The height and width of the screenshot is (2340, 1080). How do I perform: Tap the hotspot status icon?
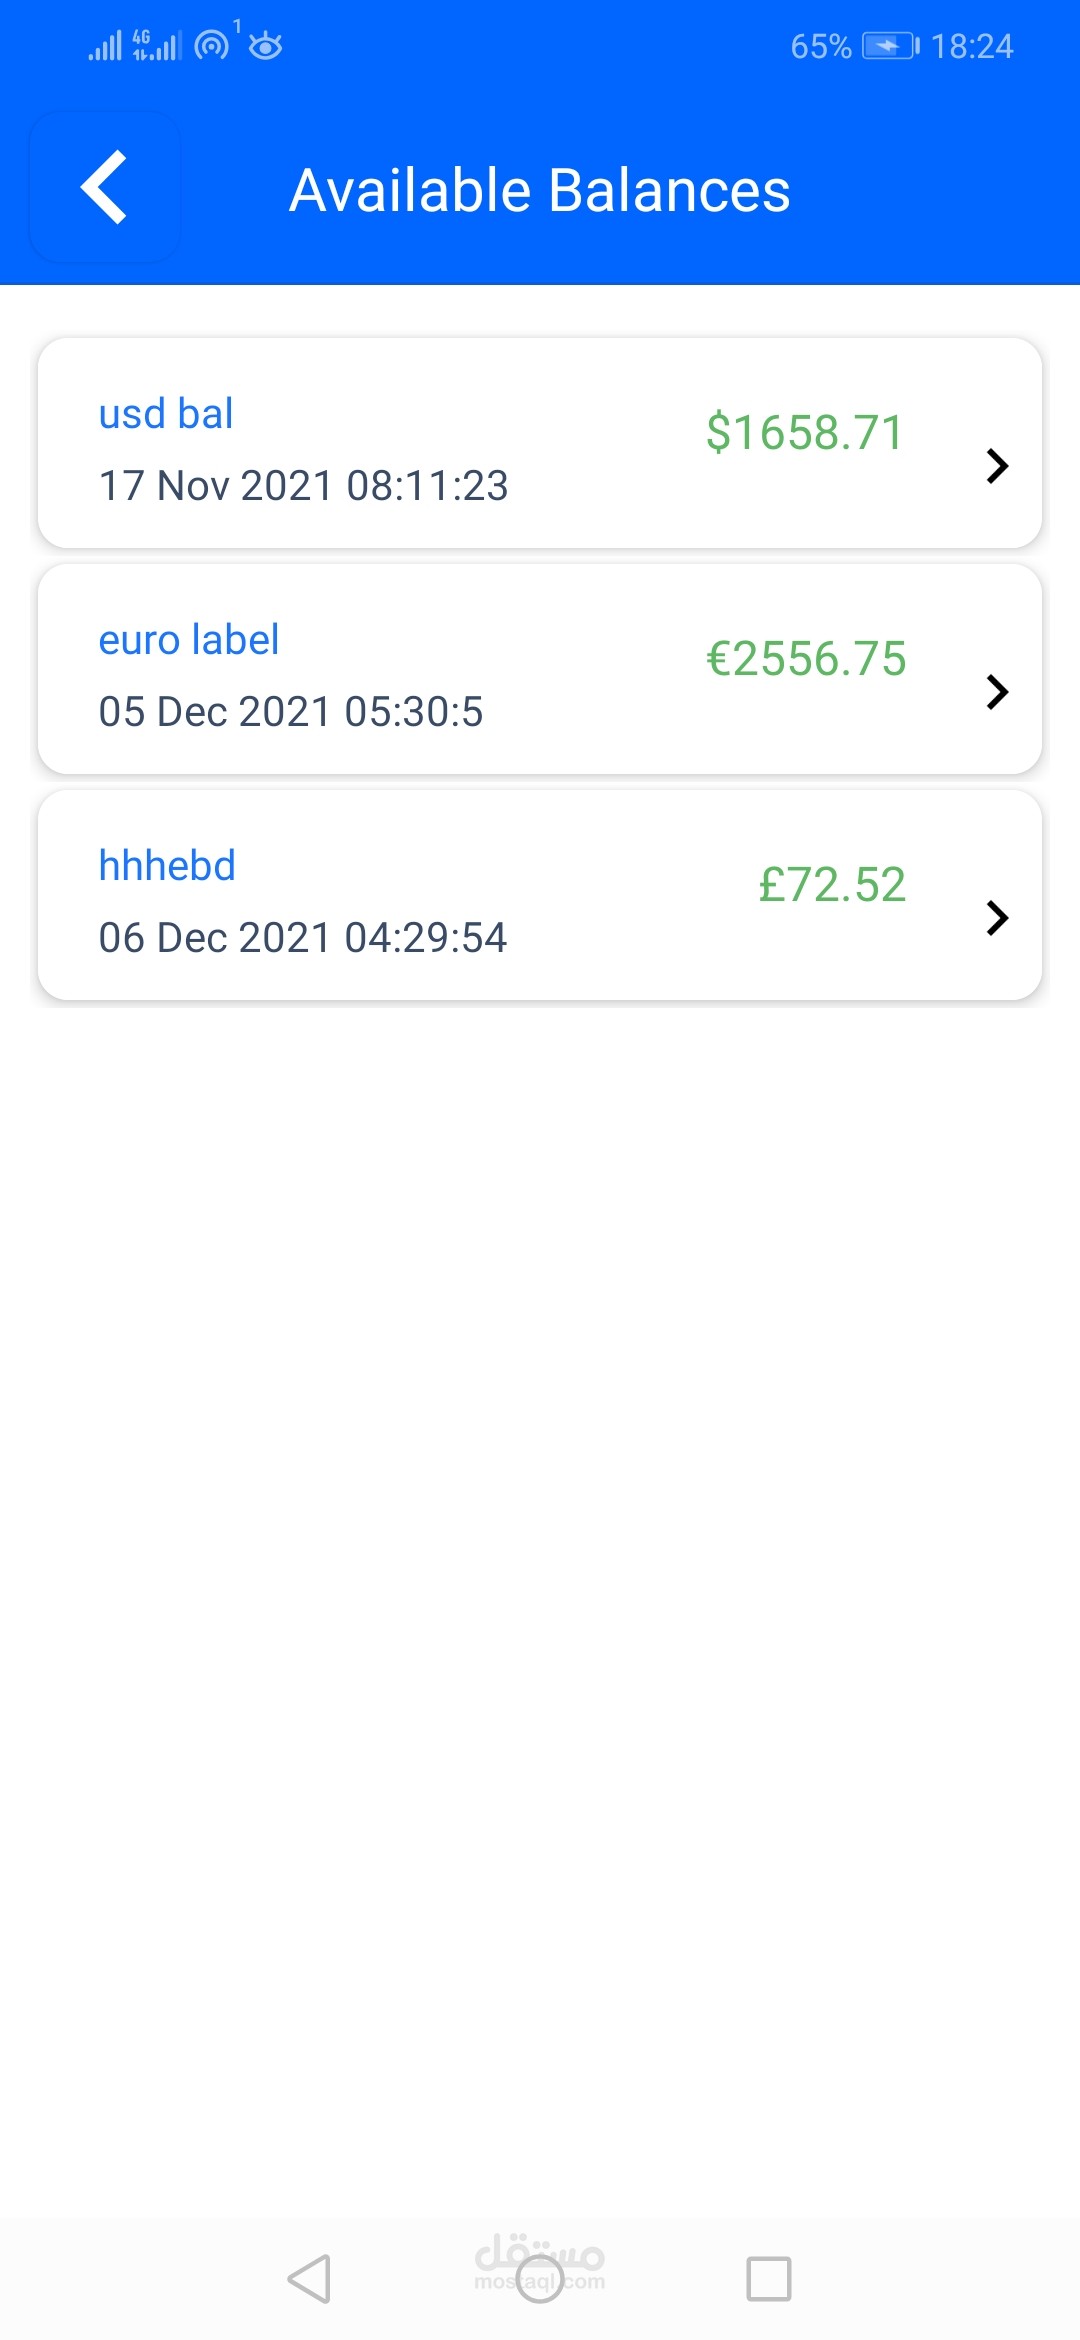coord(212,45)
